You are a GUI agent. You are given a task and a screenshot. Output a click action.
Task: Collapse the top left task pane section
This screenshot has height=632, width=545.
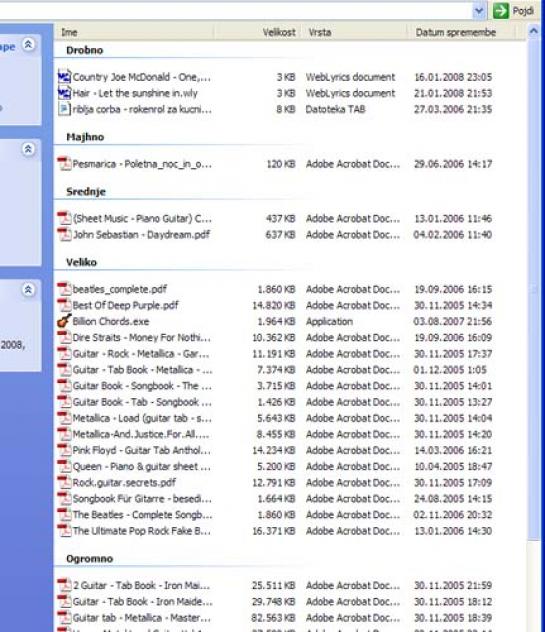(28, 44)
